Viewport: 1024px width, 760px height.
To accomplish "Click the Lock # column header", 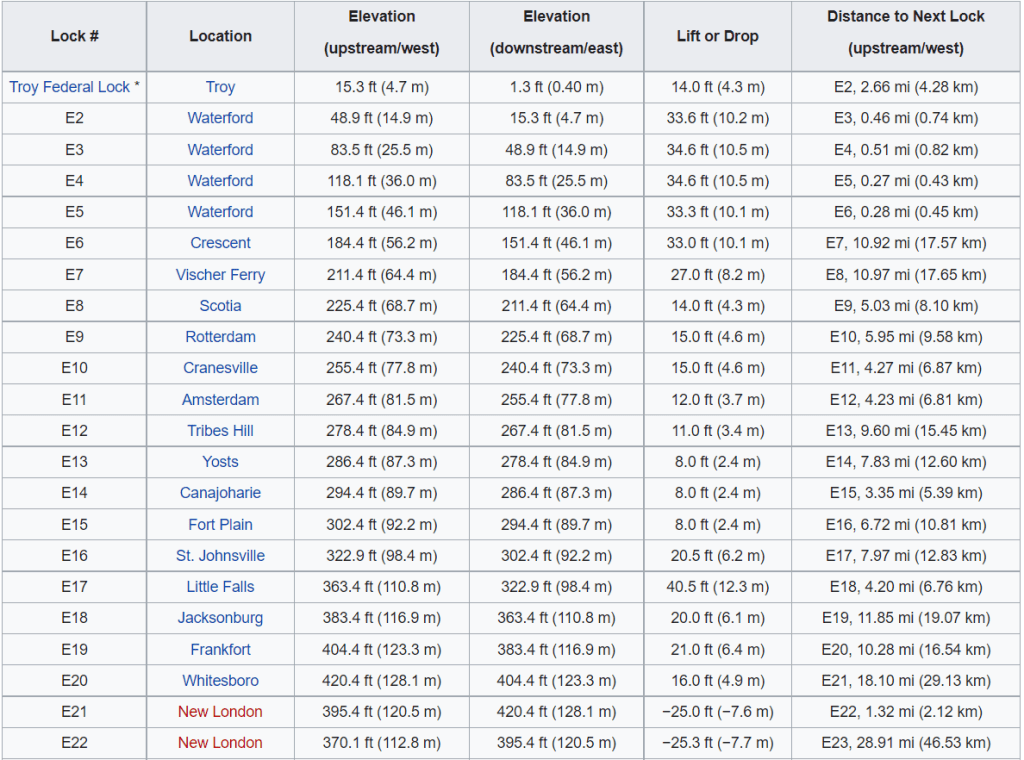I will tap(74, 36).
